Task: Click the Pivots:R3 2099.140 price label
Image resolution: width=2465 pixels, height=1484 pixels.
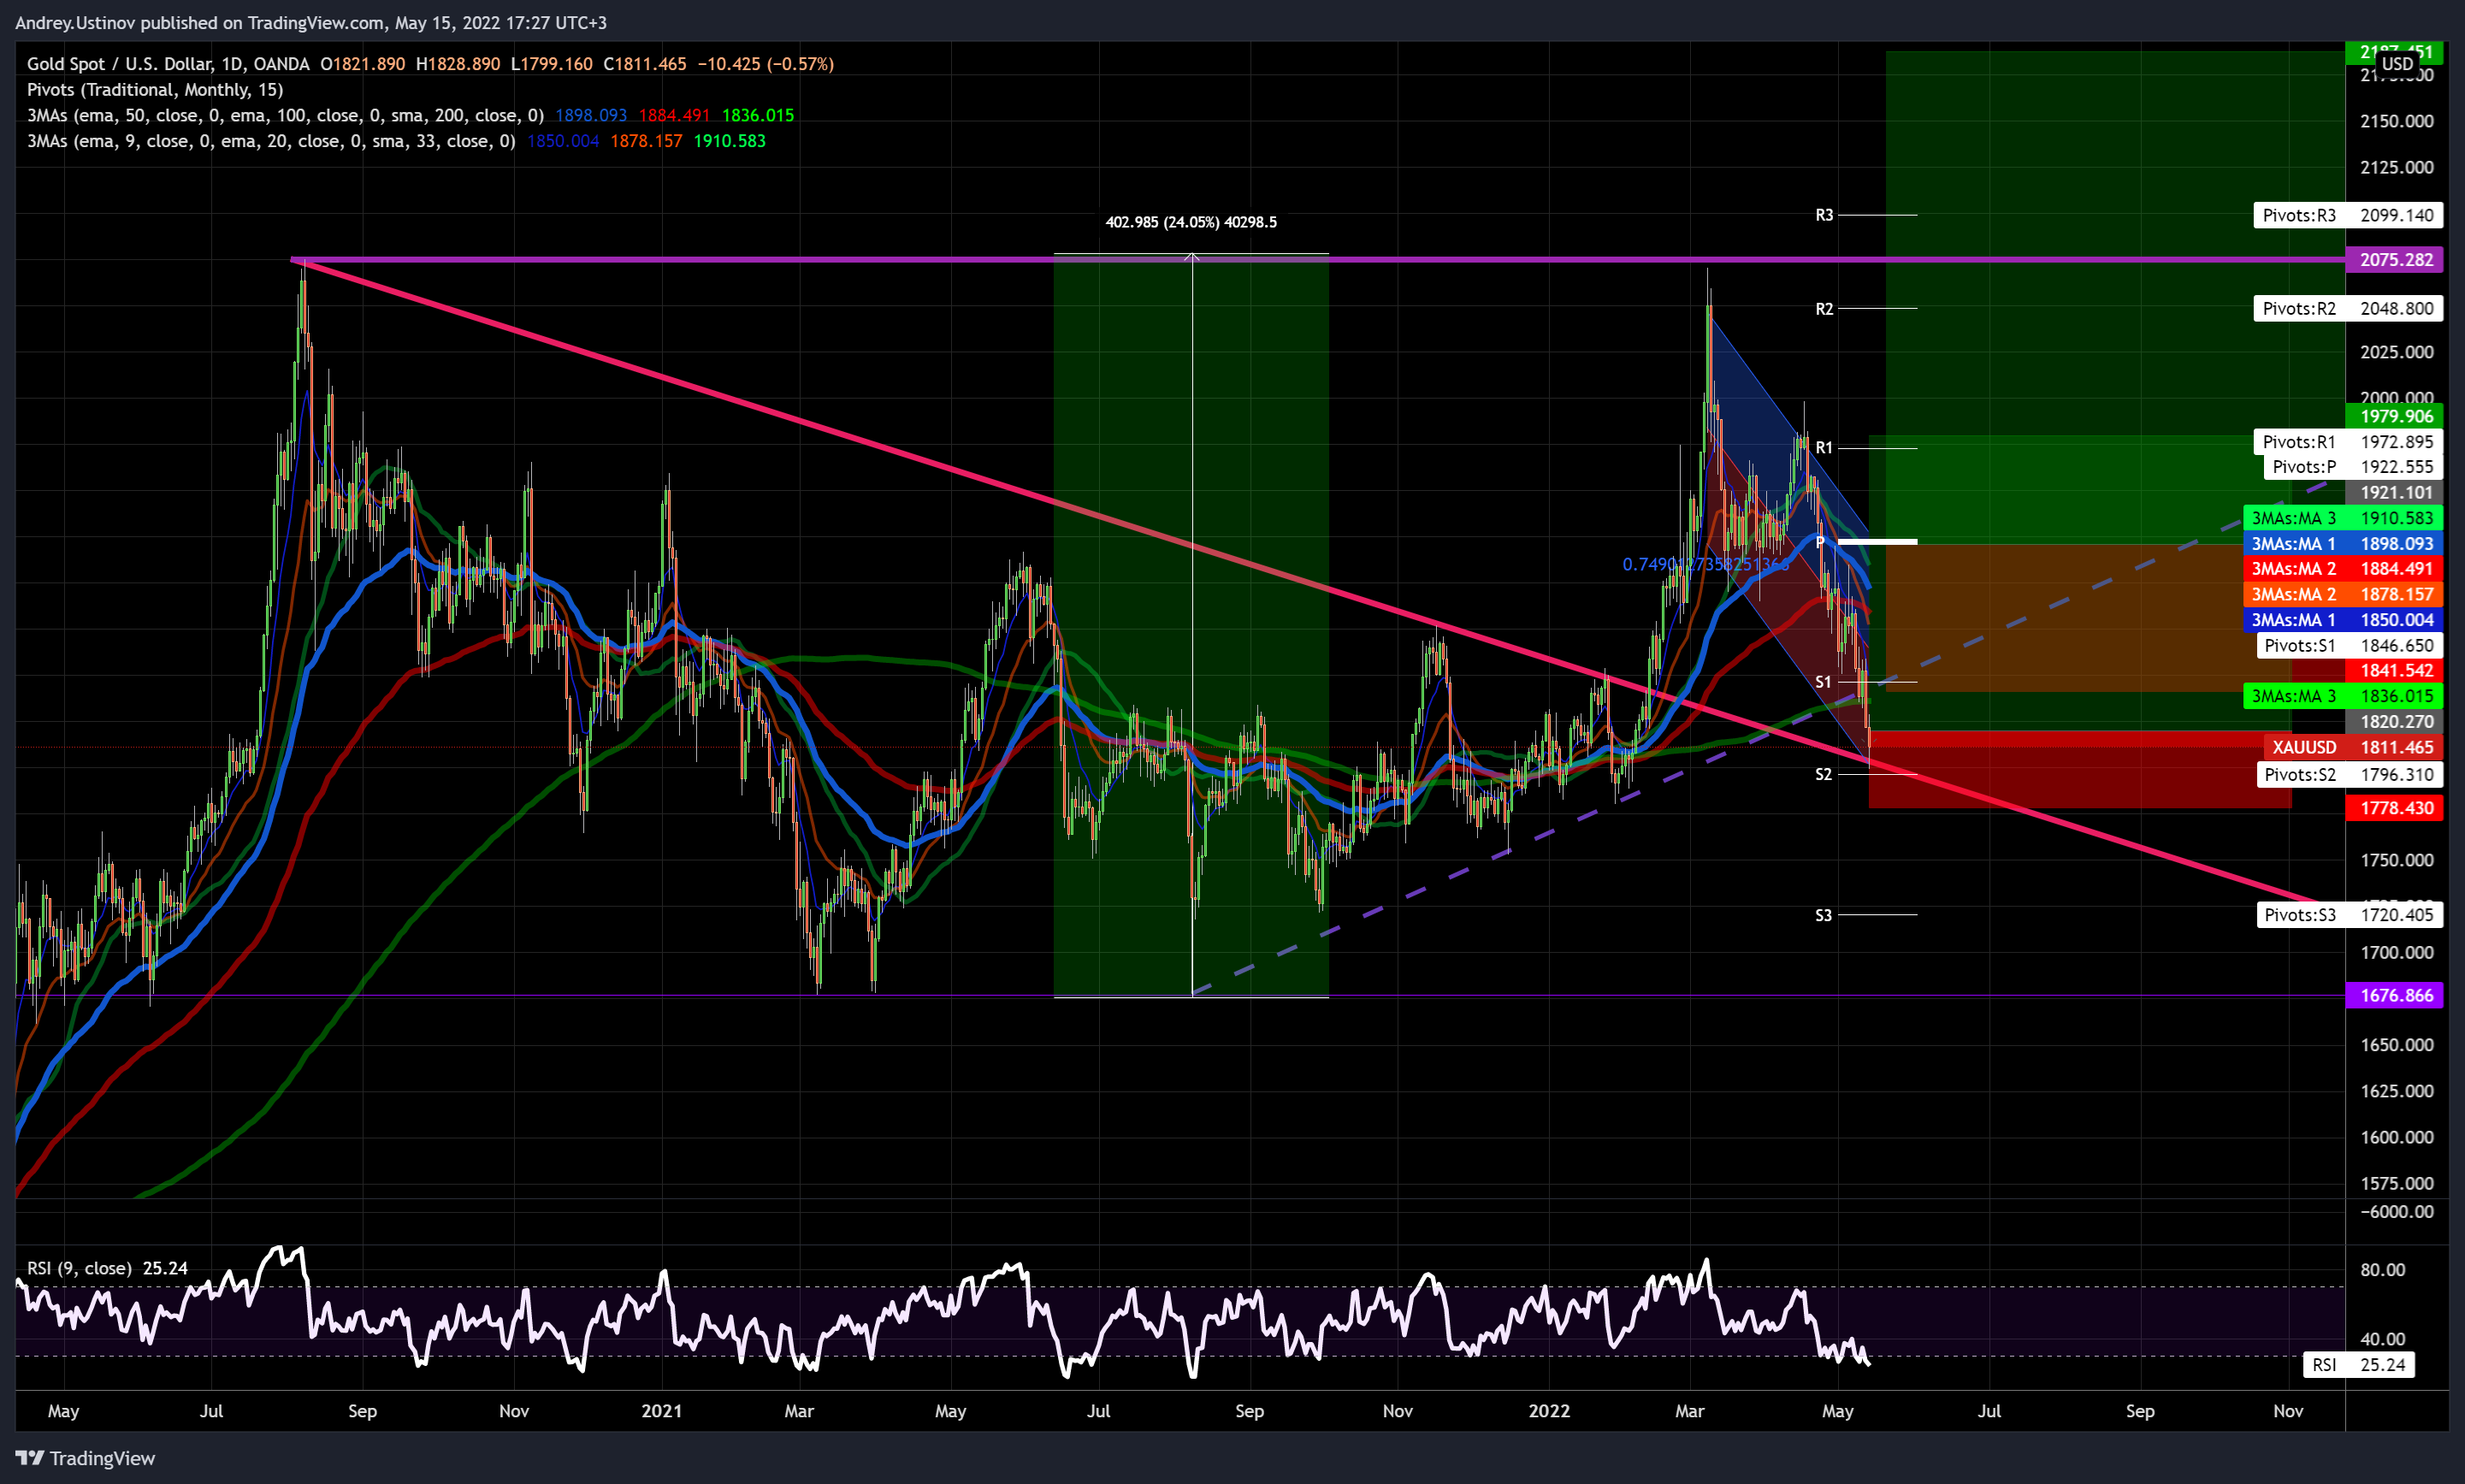Action: pyautogui.click(x=2347, y=215)
